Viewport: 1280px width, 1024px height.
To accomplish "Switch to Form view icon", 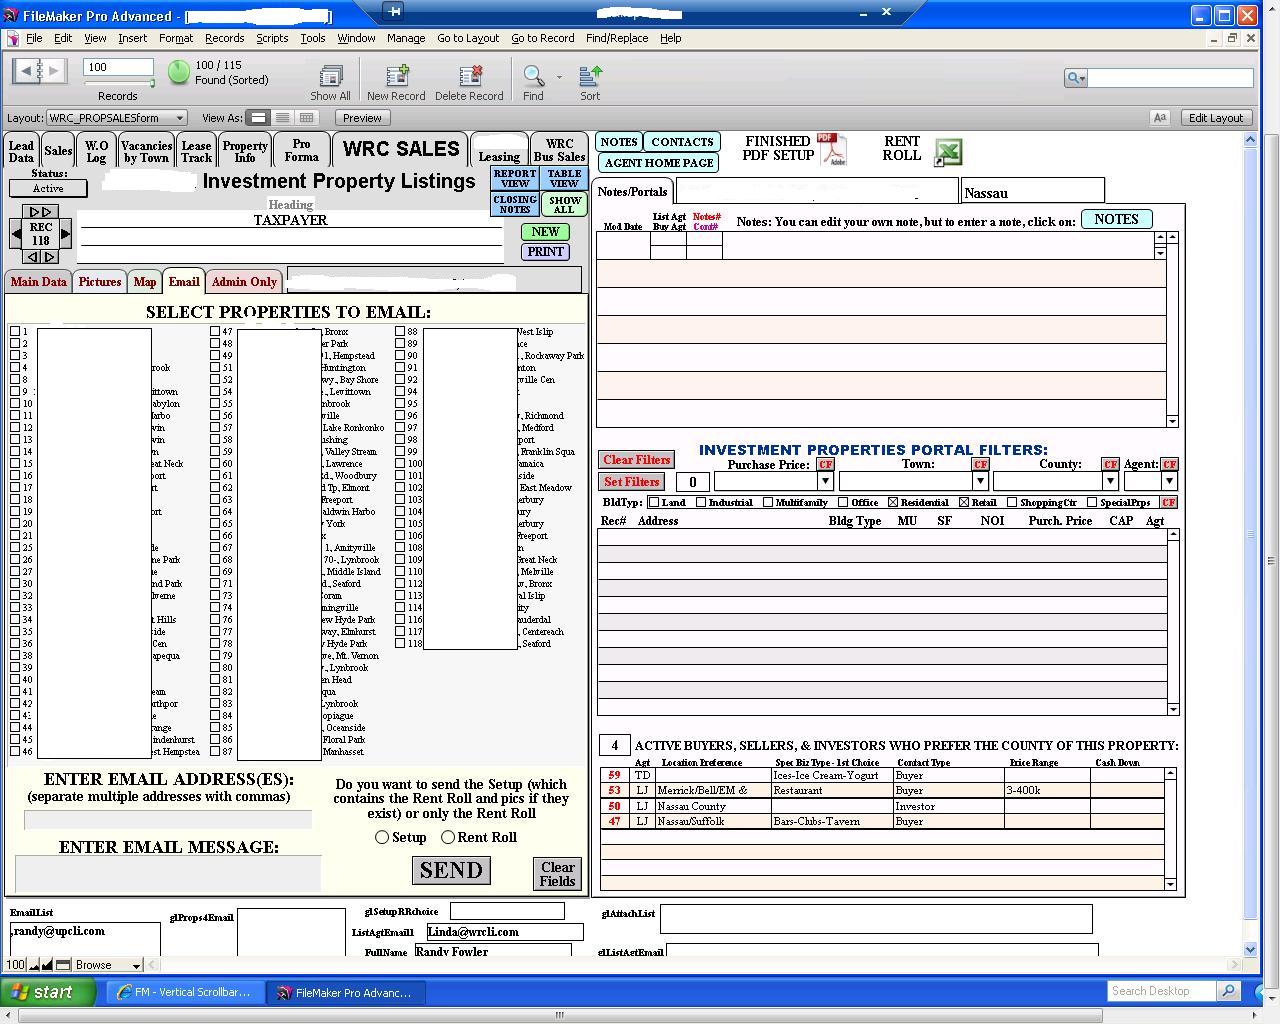I will point(258,118).
